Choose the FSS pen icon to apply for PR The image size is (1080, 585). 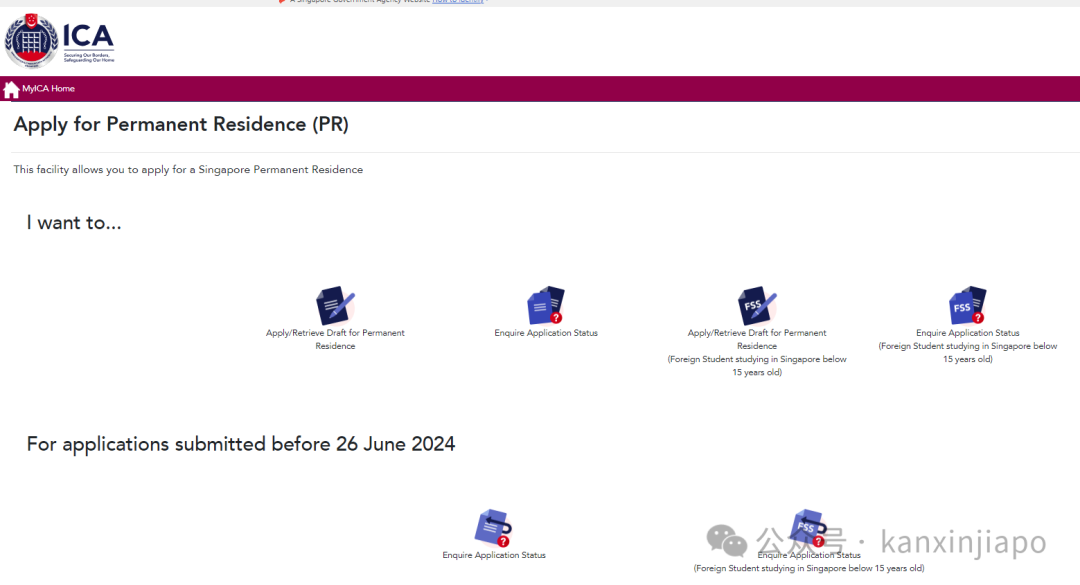click(x=757, y=305)
